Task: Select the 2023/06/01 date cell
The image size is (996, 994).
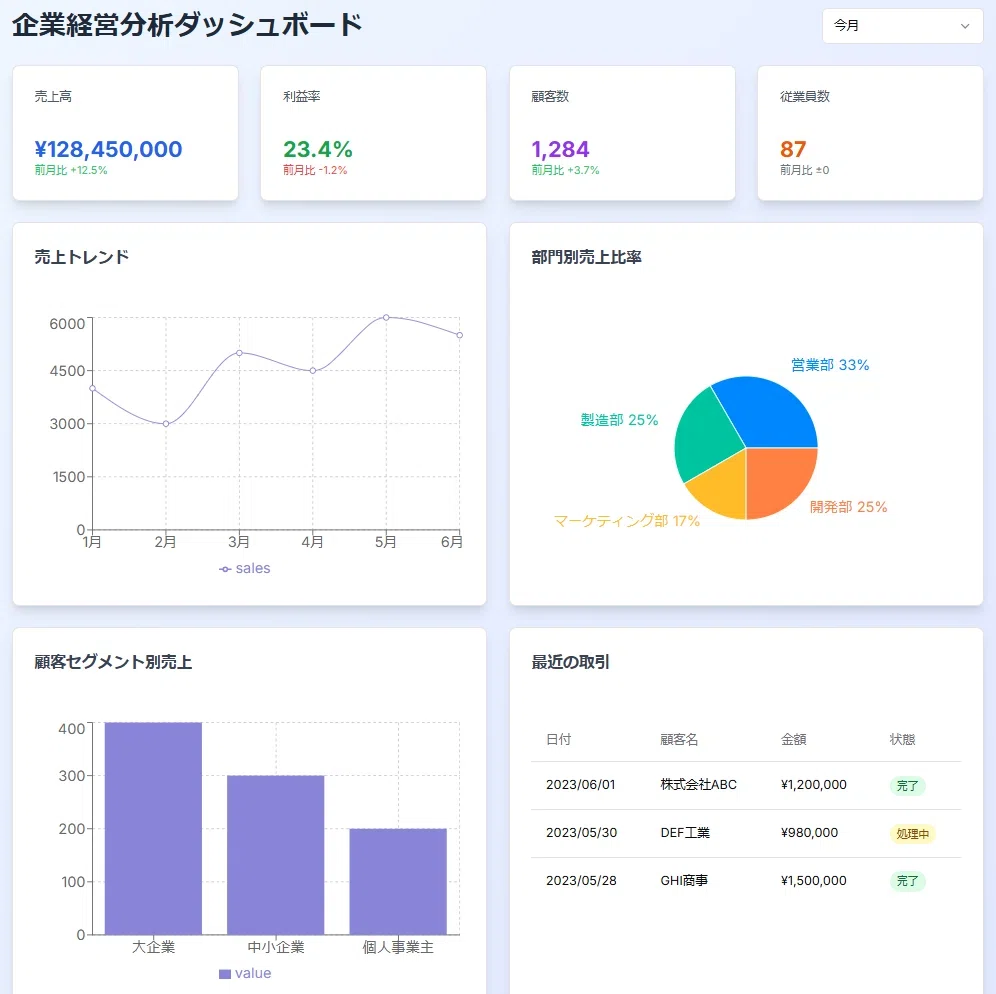Action: pyautogui.click(x=581, y=785)
